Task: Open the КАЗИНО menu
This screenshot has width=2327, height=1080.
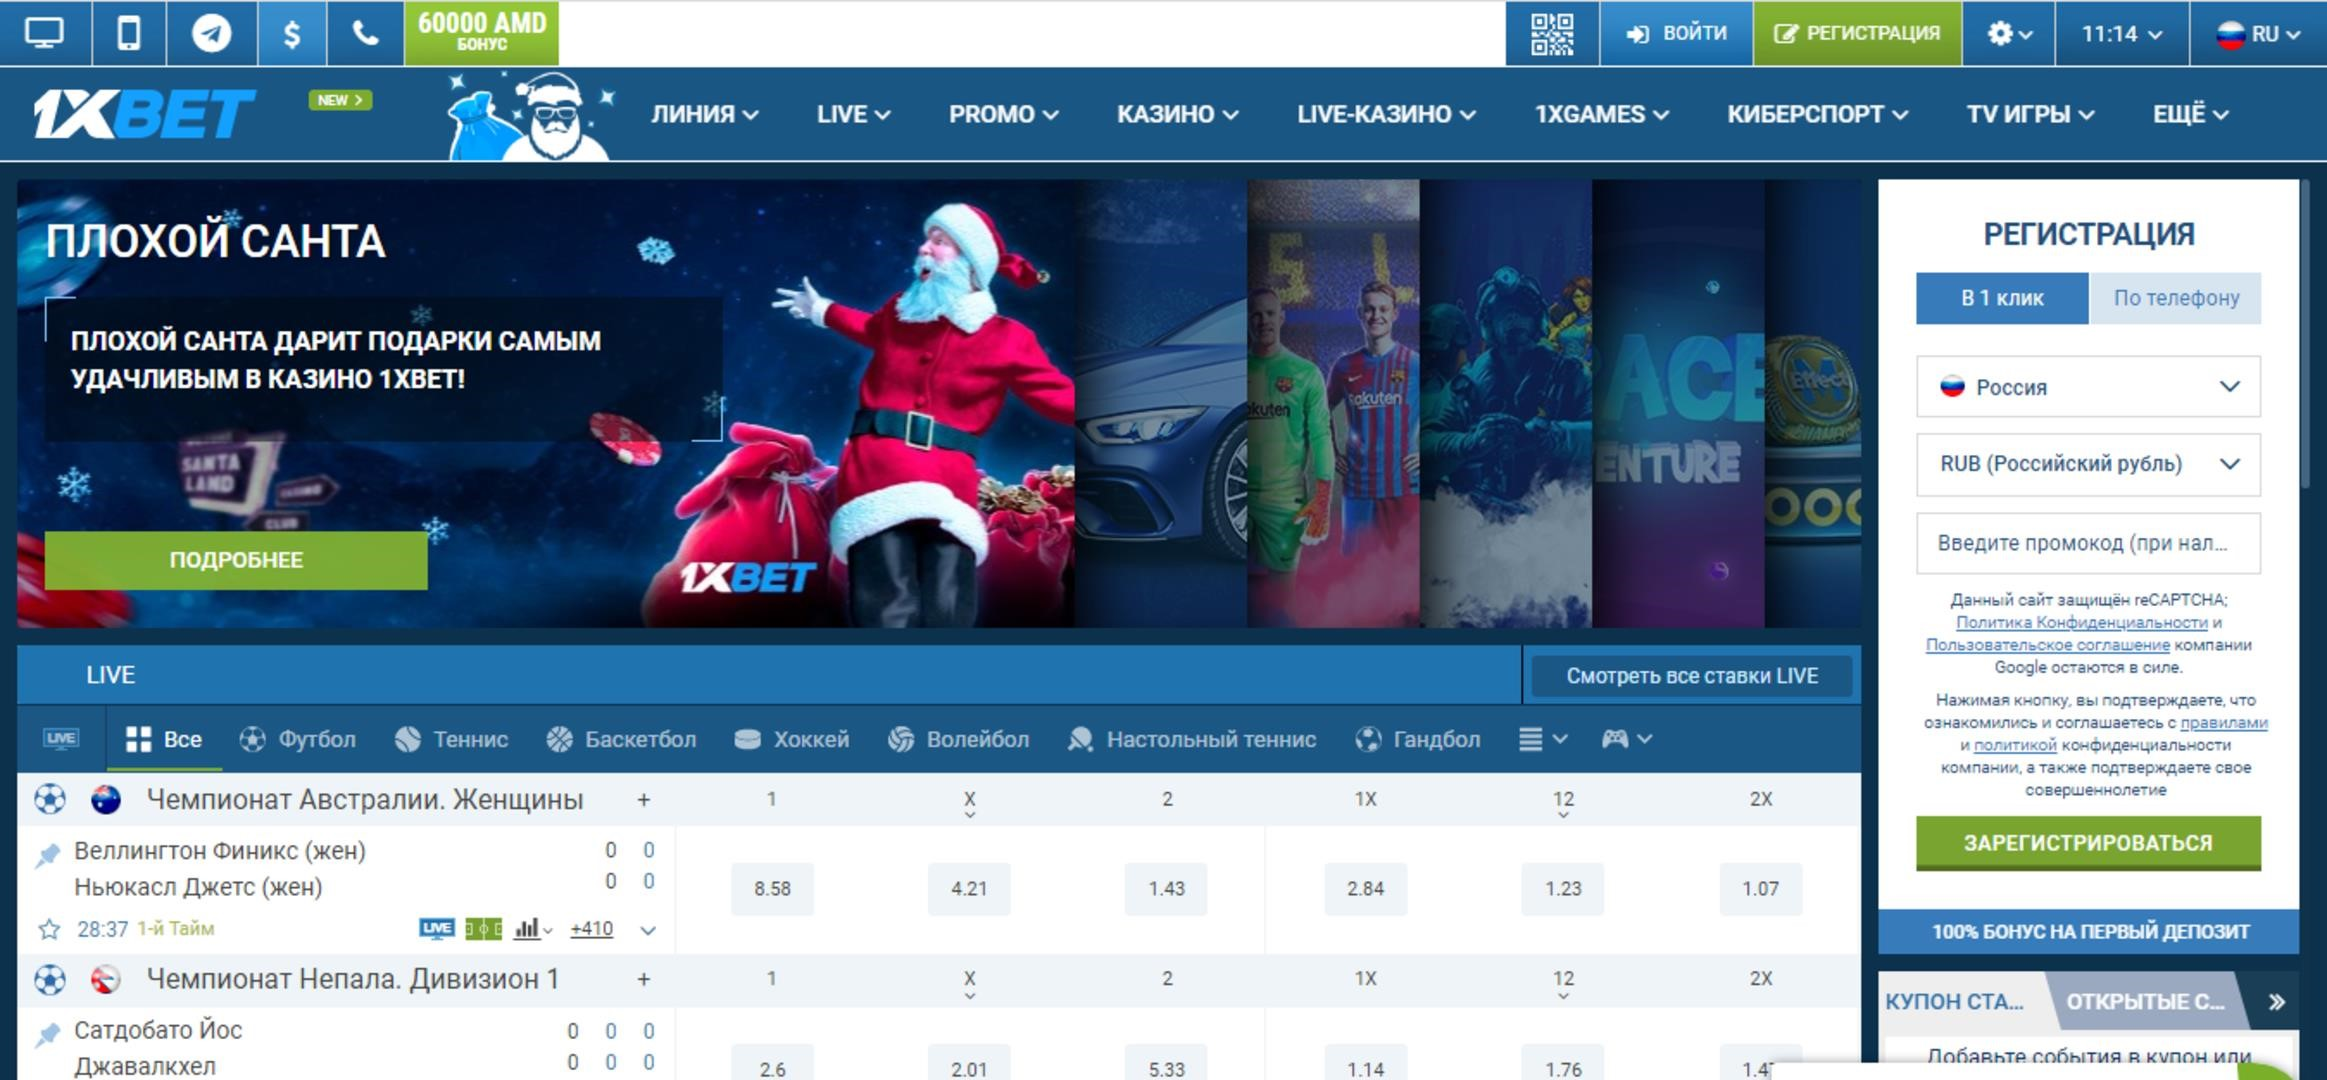Action: click(x=1178, y=114)
